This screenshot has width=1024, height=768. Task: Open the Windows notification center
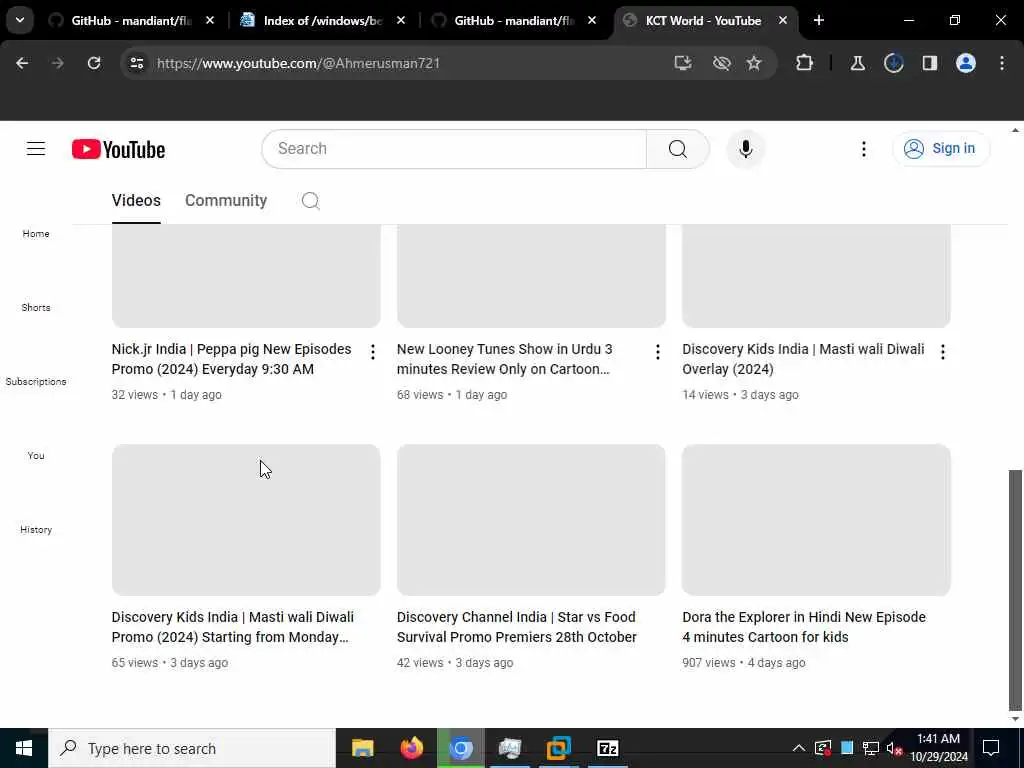991,748
